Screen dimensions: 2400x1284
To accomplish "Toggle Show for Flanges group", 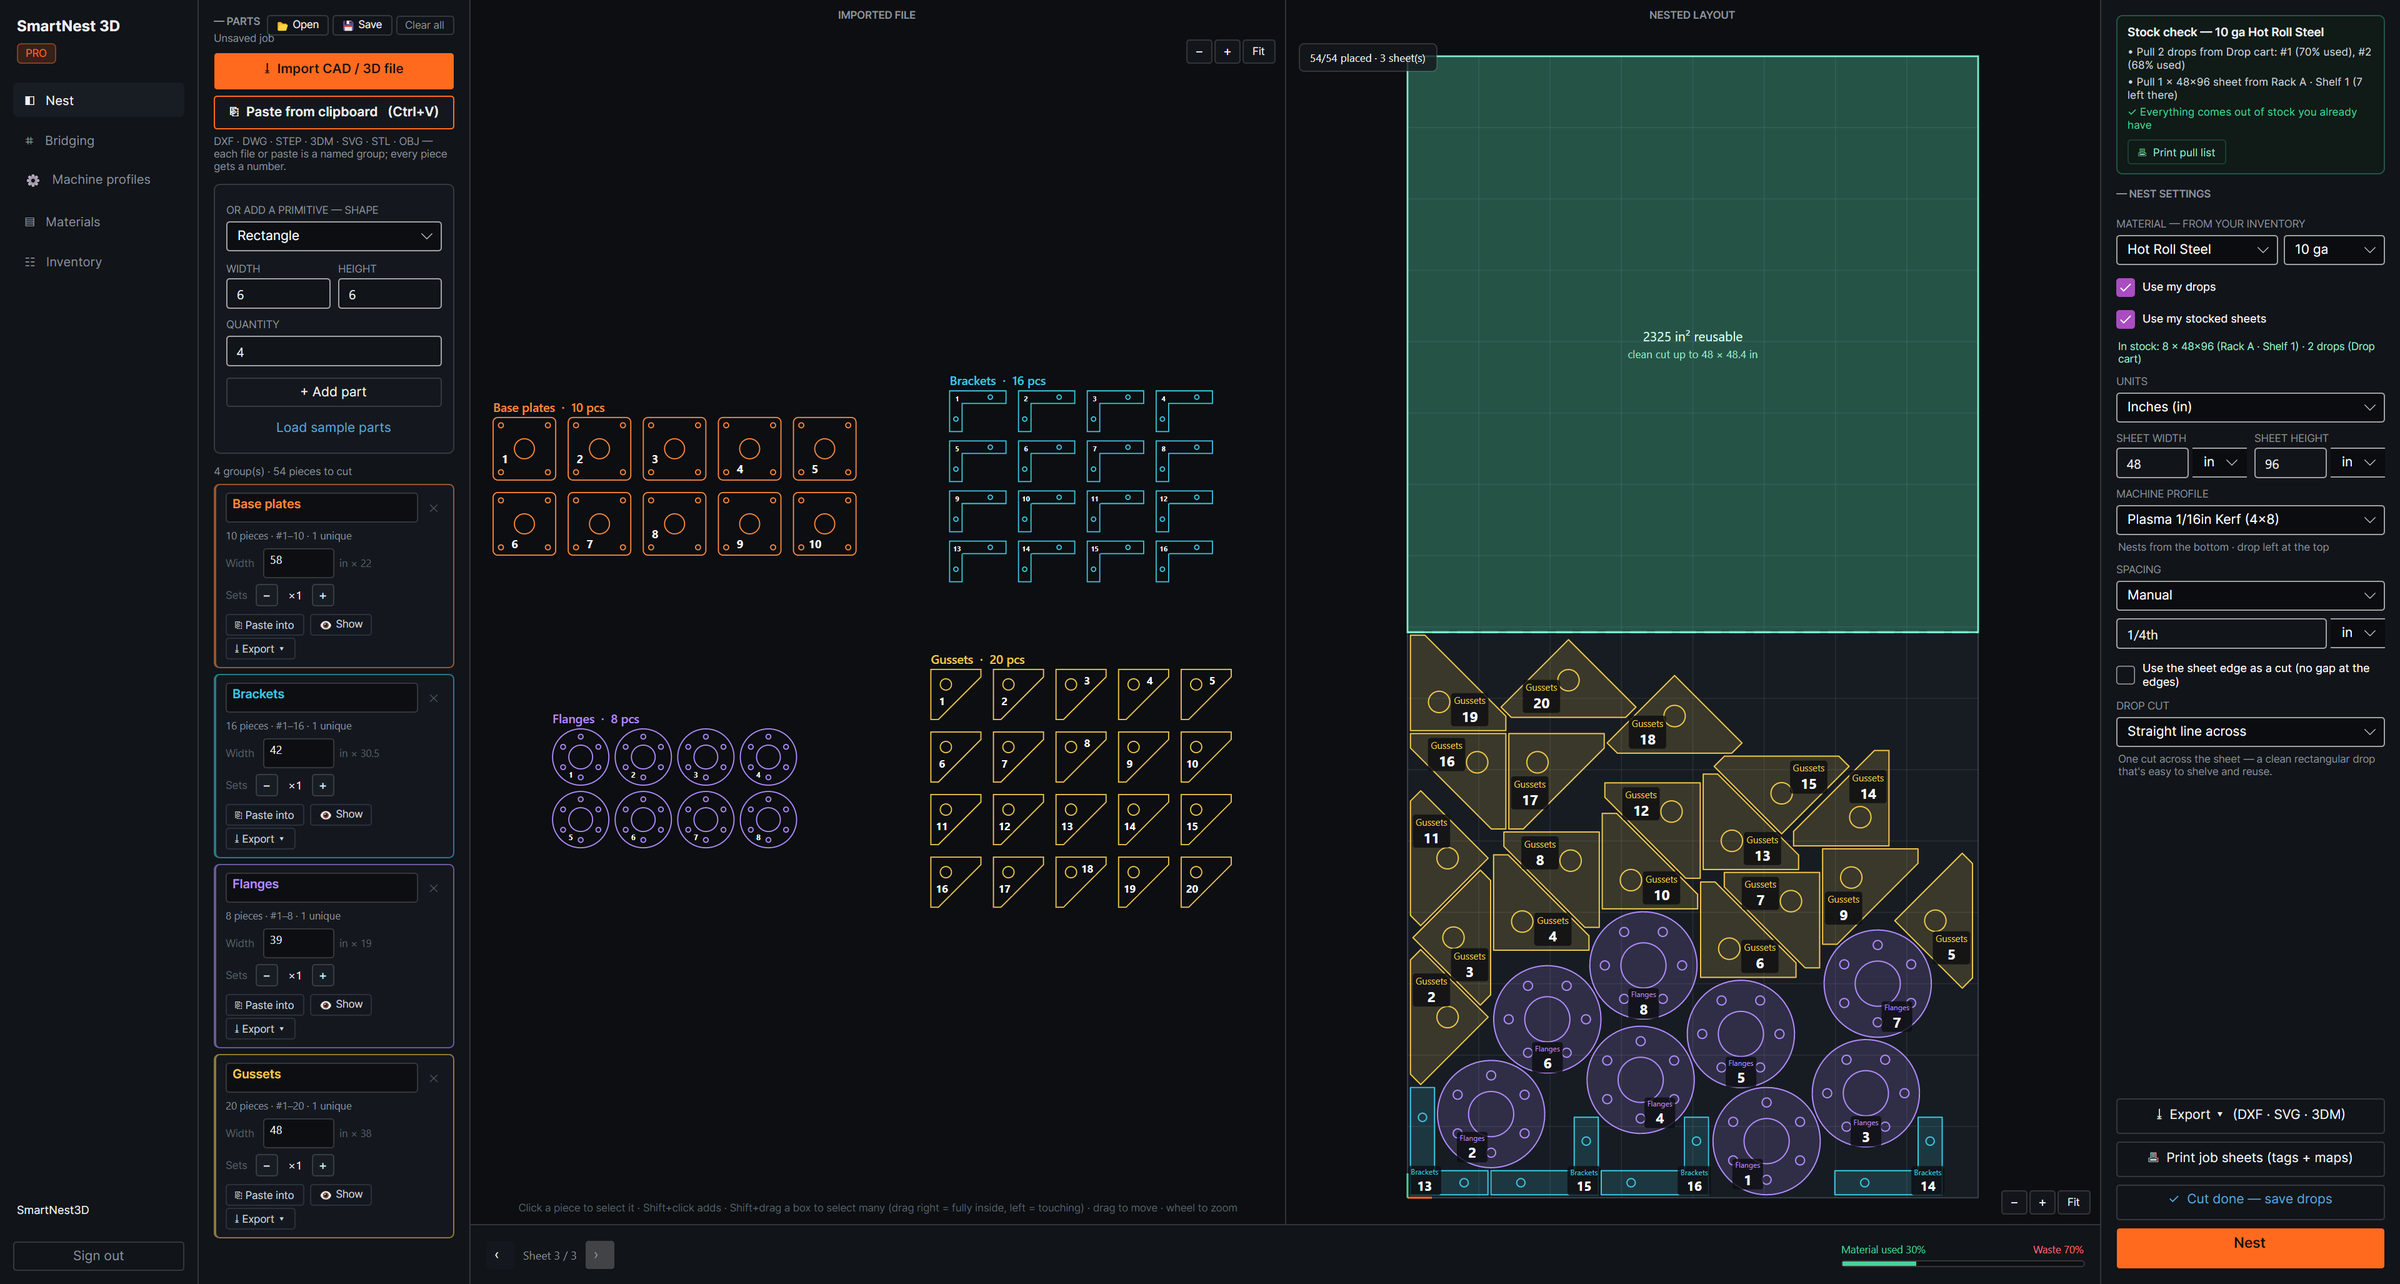I will point(341,1005).
